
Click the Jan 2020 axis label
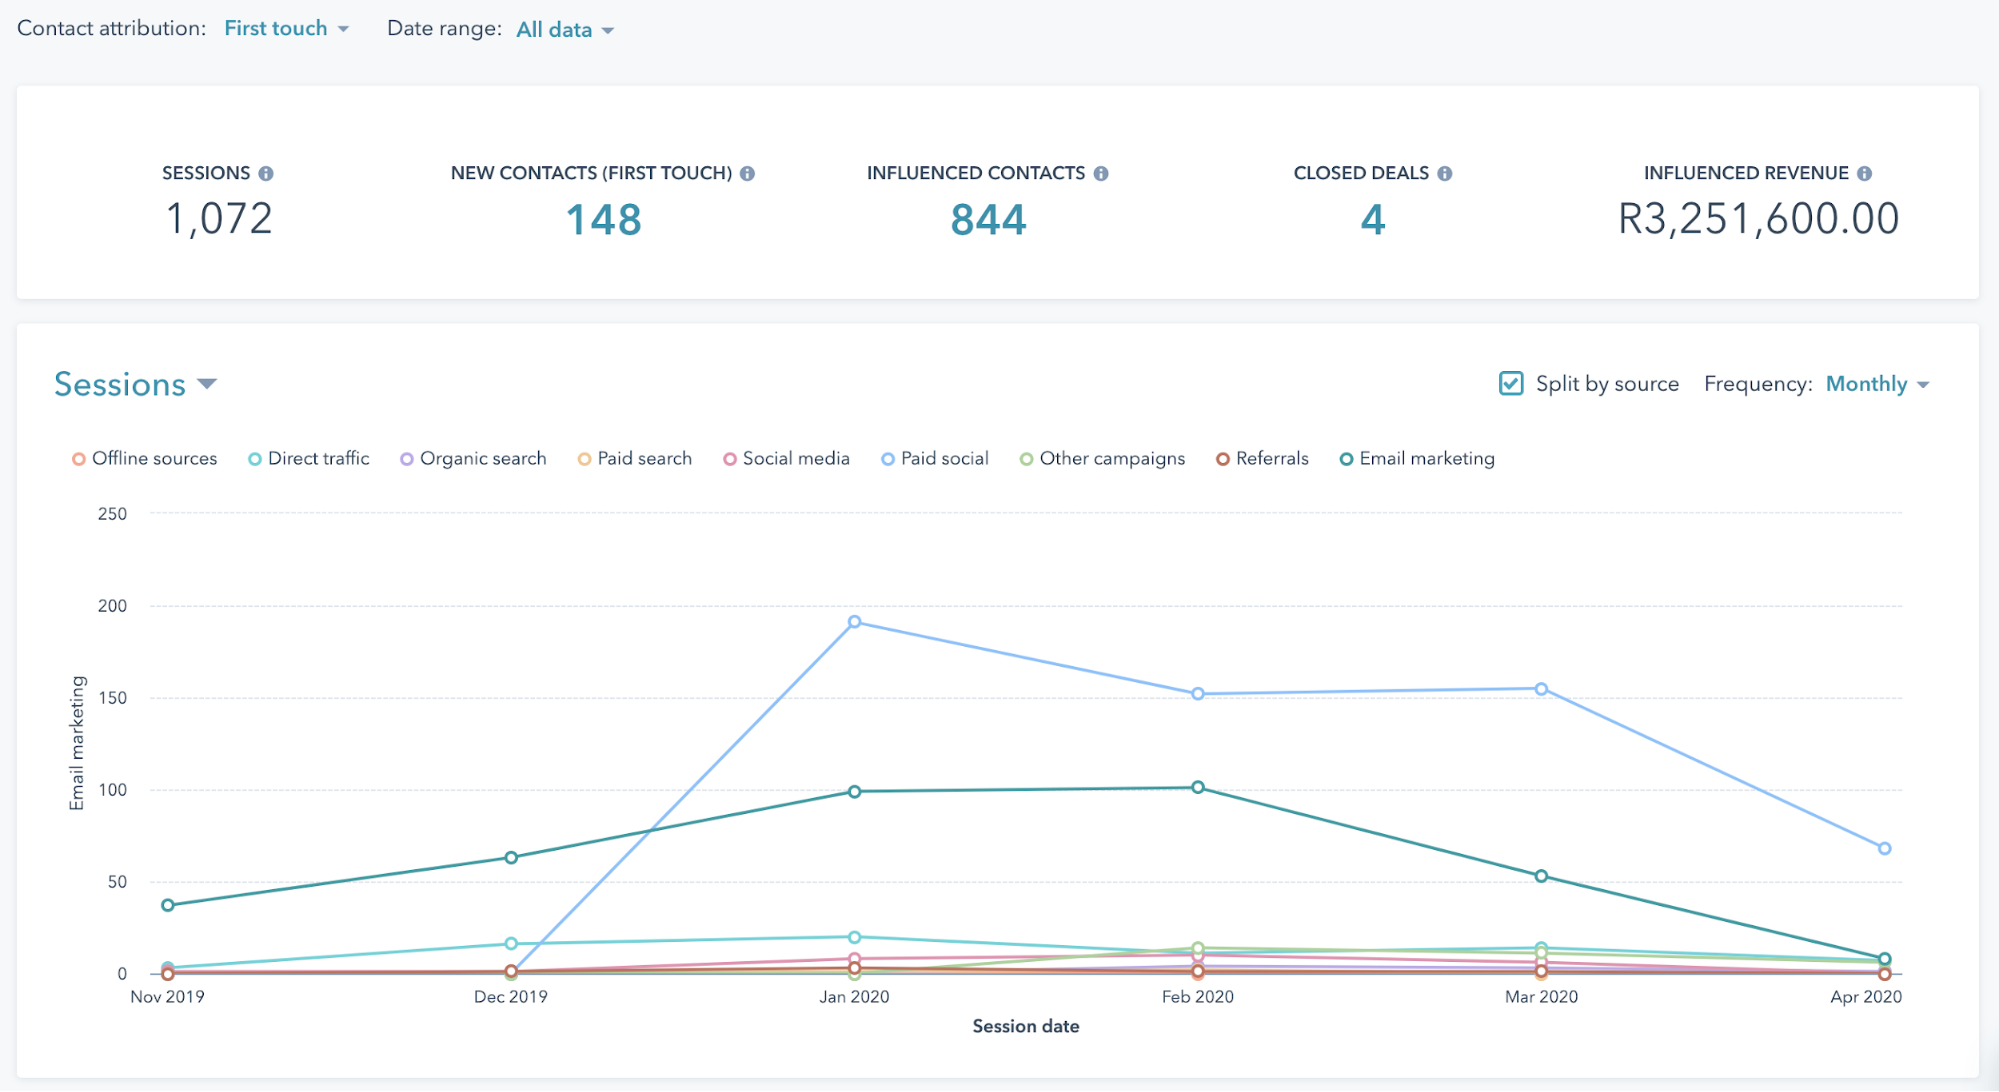(854, 997)
